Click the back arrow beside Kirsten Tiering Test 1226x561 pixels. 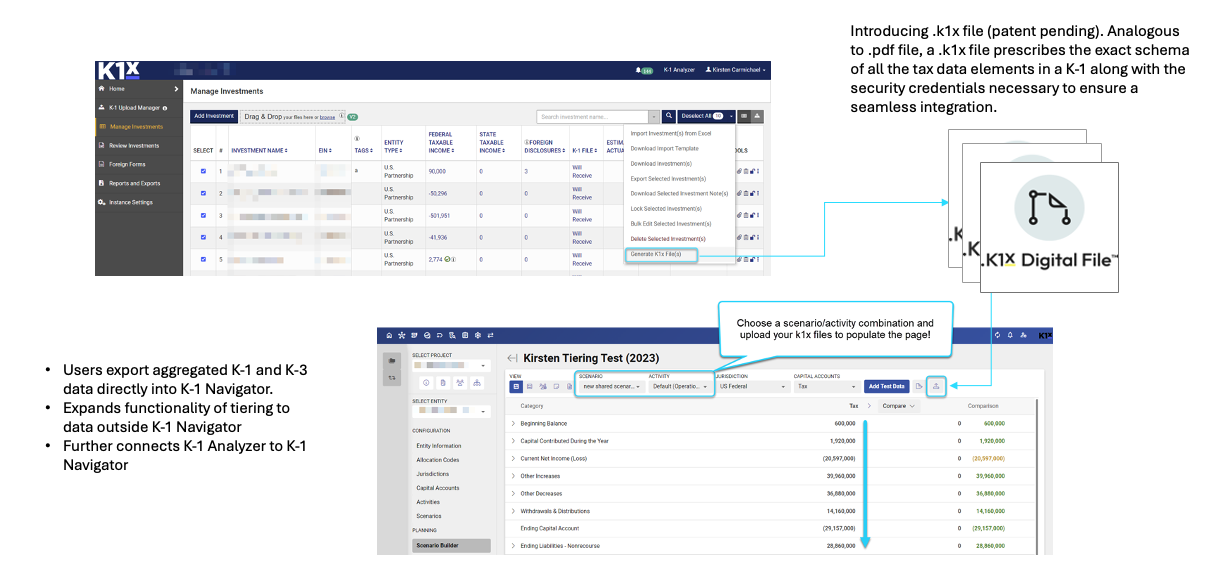coord(512,358)
